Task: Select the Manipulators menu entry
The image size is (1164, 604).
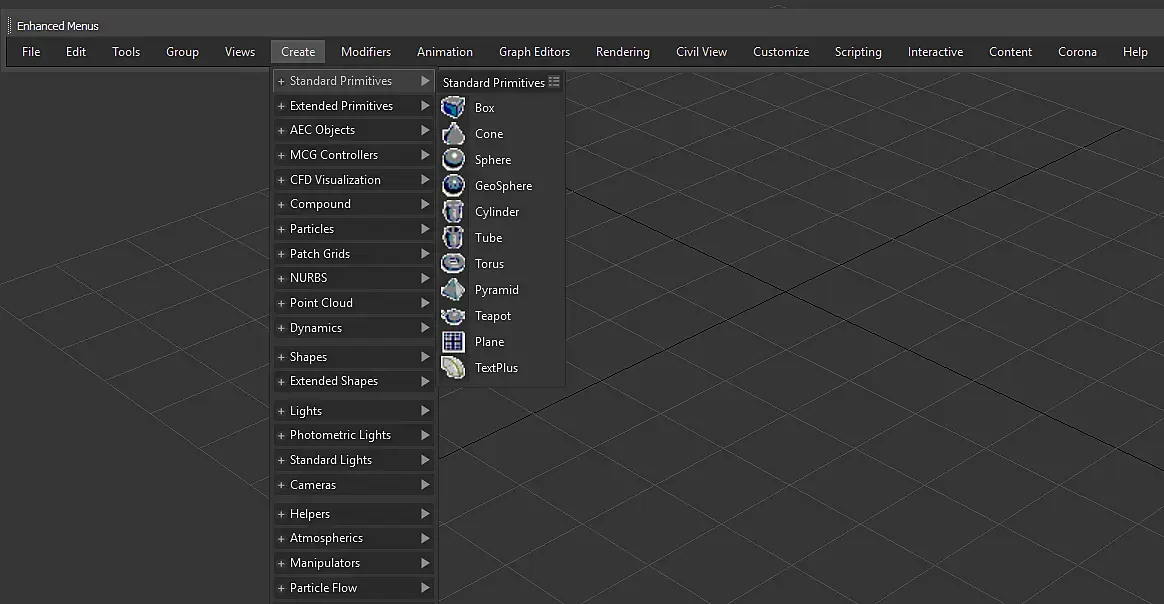Action: tap(353, 563)
